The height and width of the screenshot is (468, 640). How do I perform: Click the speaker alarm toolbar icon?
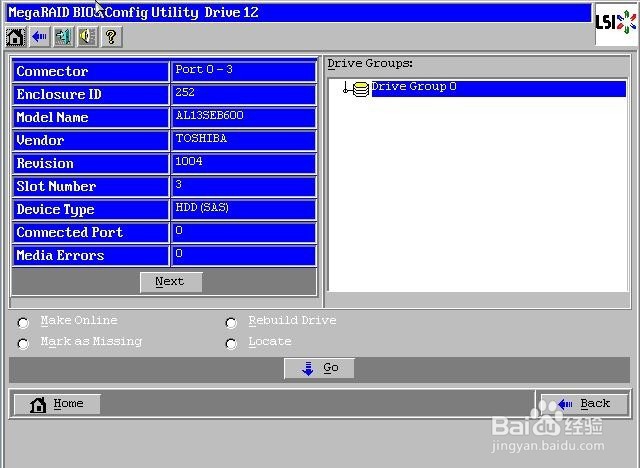[x=88, y=37]
